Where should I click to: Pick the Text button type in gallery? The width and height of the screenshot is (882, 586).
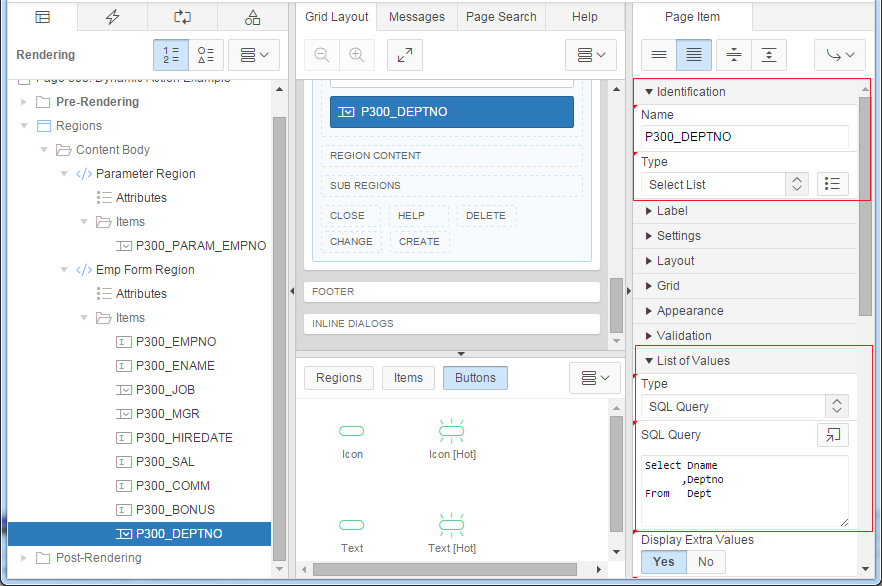(352, 534)
